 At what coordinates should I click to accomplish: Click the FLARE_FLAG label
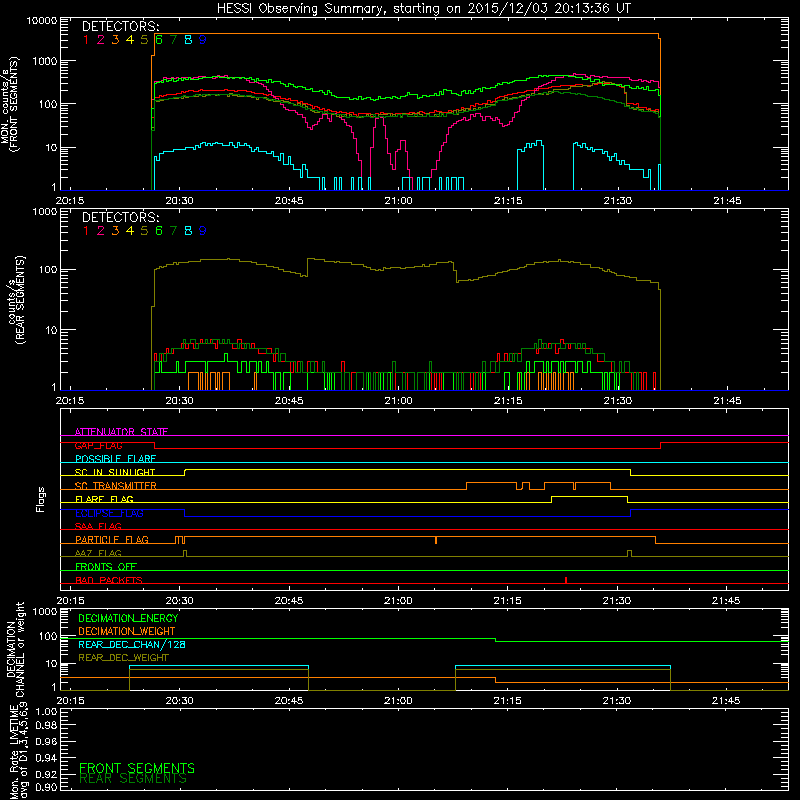click(x=104, y=499)
